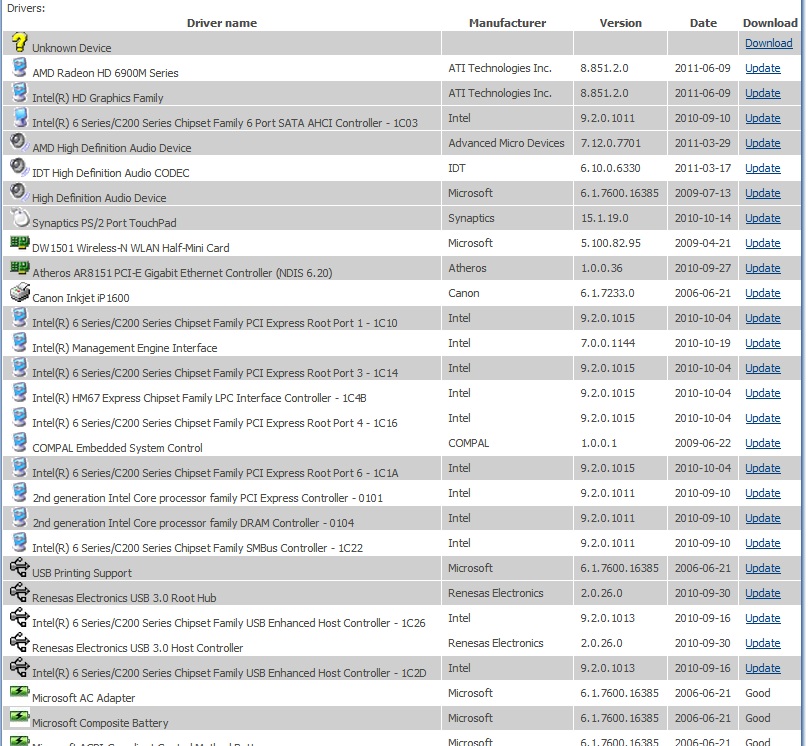Click the Atheros manufacturer cell
Viewport: 808px width, 746px height.
[x=467, y=268]
